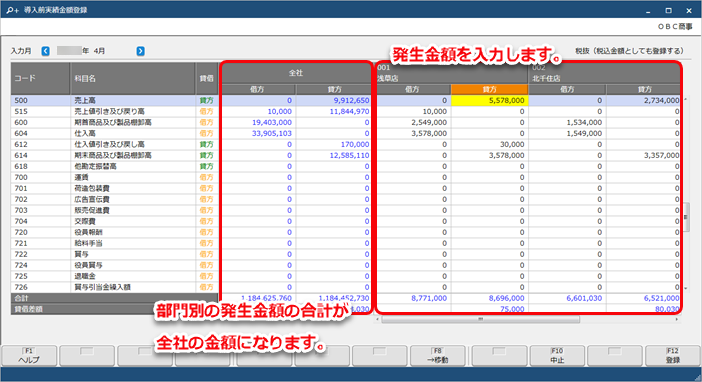Image resolution: width=702 pixels, height=382 pixels.
Task: Click F1 ヘルプ function button
Action: (29, 356)
